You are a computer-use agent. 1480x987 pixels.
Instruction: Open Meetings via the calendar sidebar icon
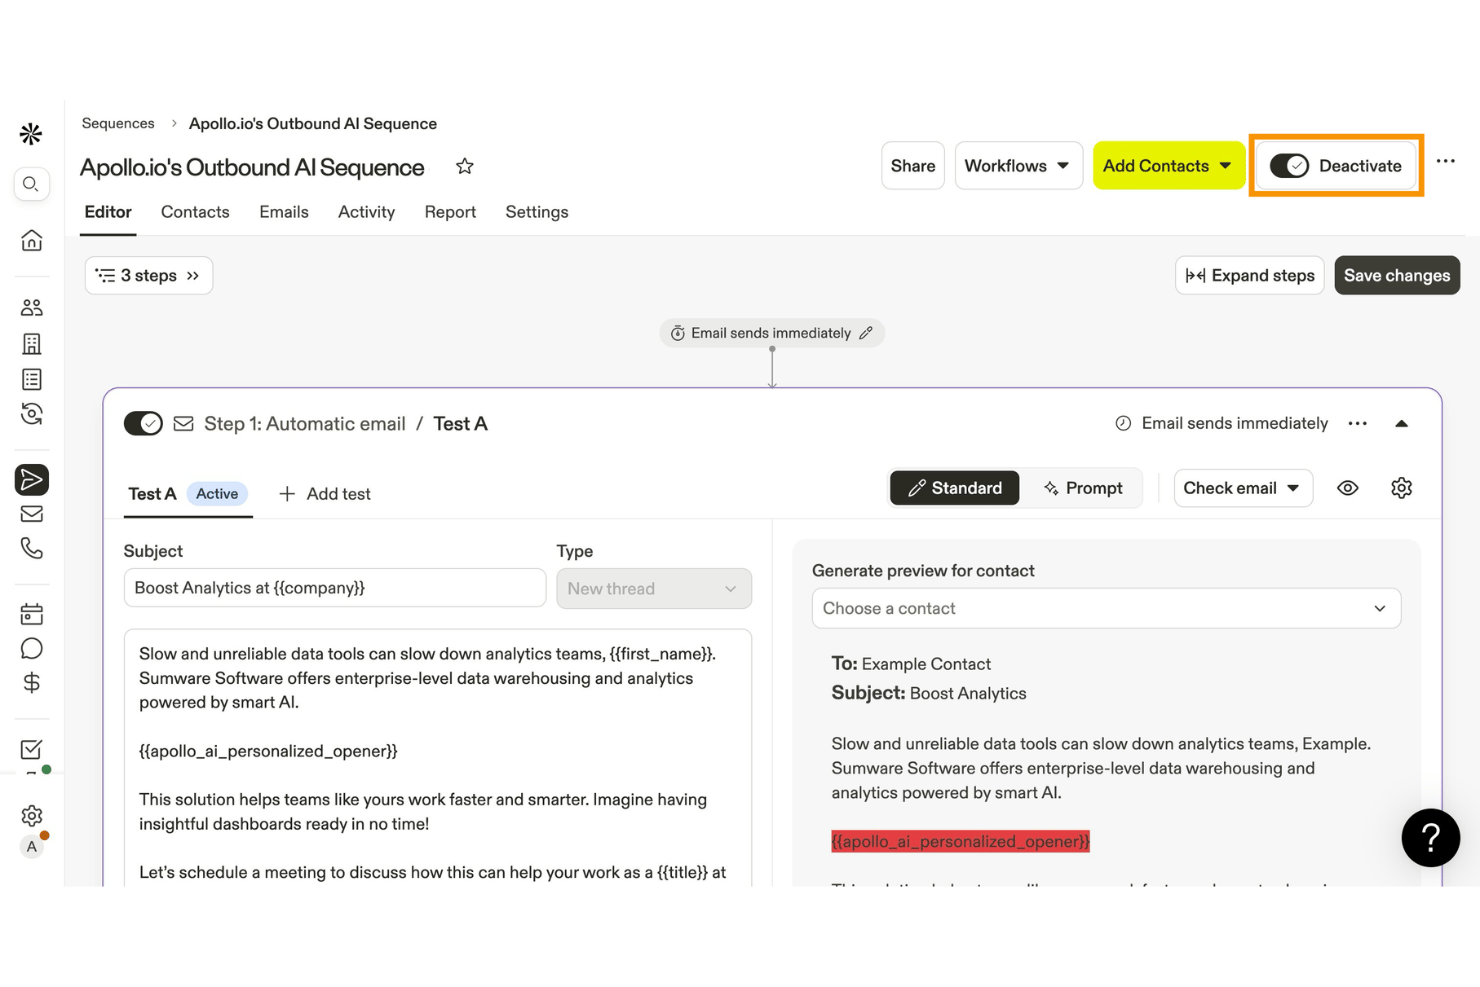click(32, 614)
